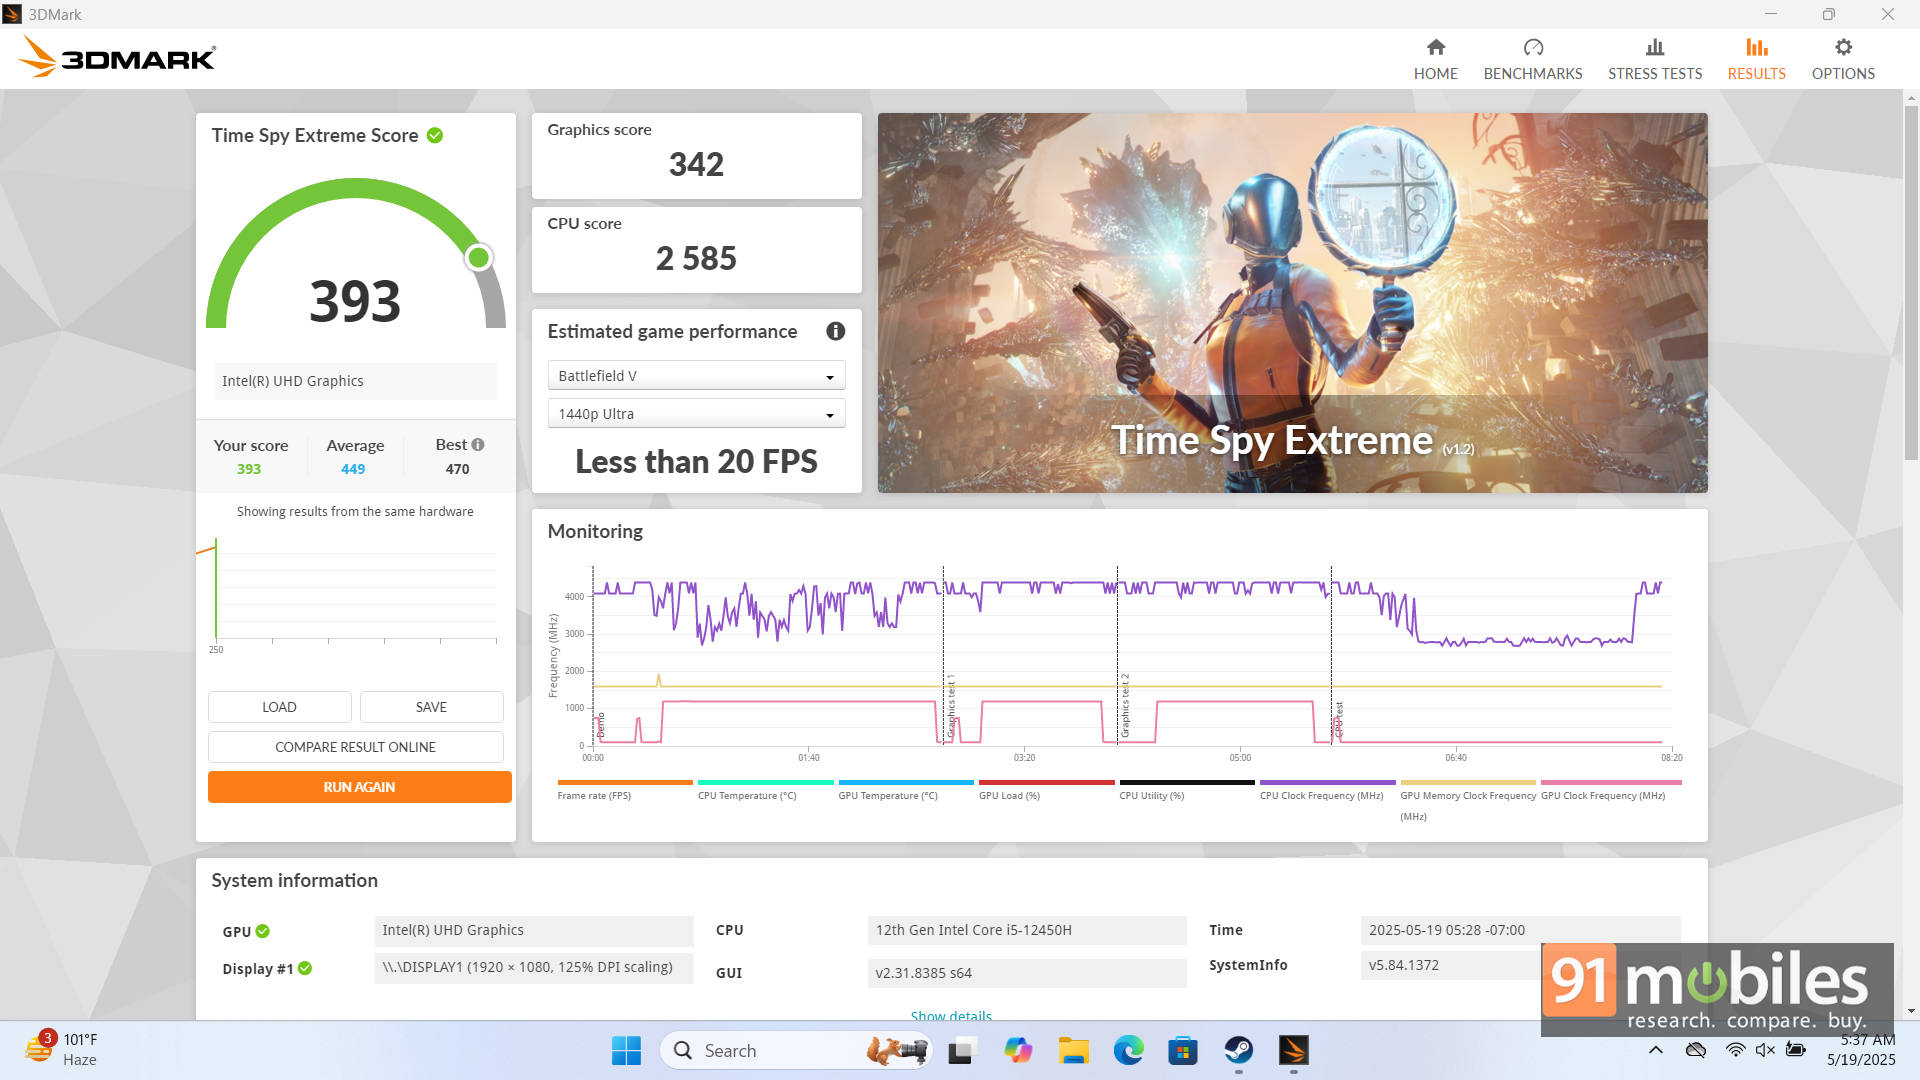This screenshot has width=1920, height=1080.
Task: Click the Windows taskbar Search box
Action: [796, 1050]
